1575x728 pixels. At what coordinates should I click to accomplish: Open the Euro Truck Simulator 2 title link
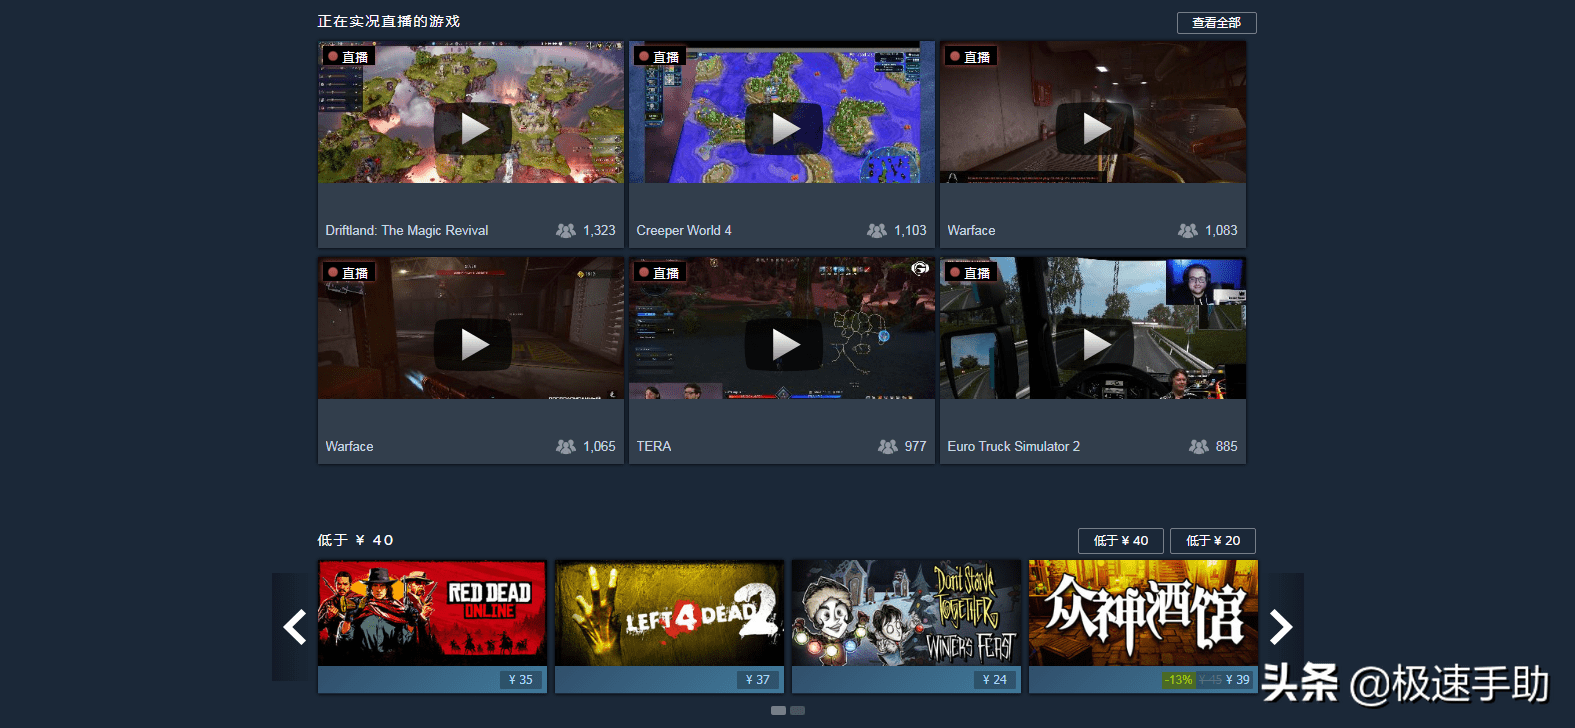pos(1013,446)
